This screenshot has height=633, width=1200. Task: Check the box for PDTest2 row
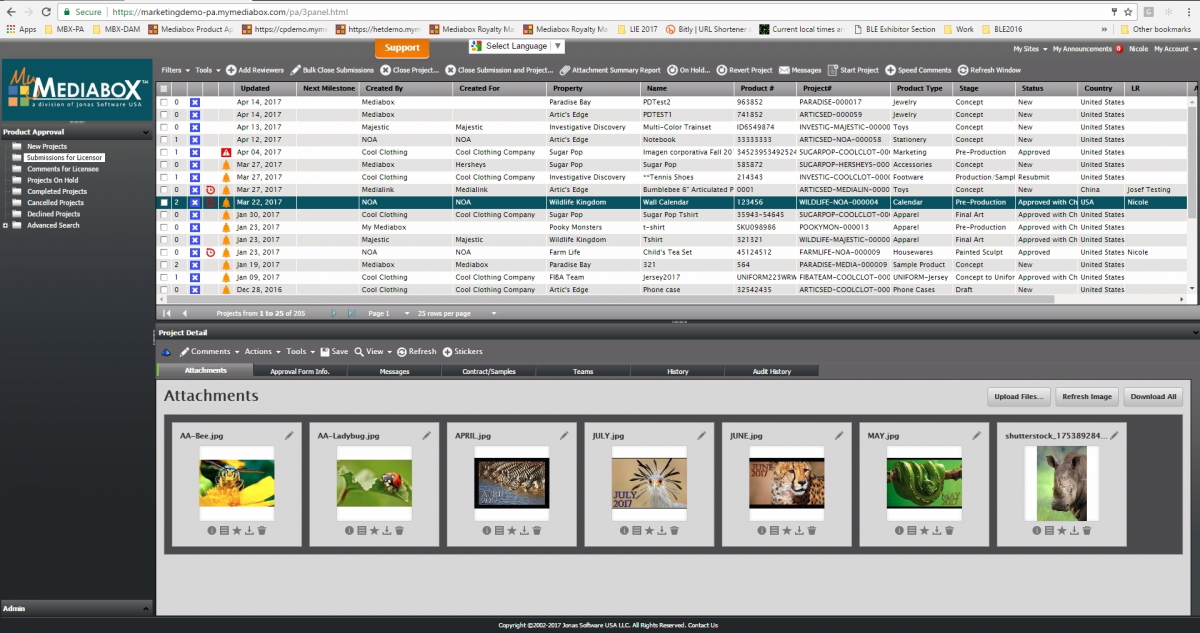pyautogui.click(x=164, y=102)
